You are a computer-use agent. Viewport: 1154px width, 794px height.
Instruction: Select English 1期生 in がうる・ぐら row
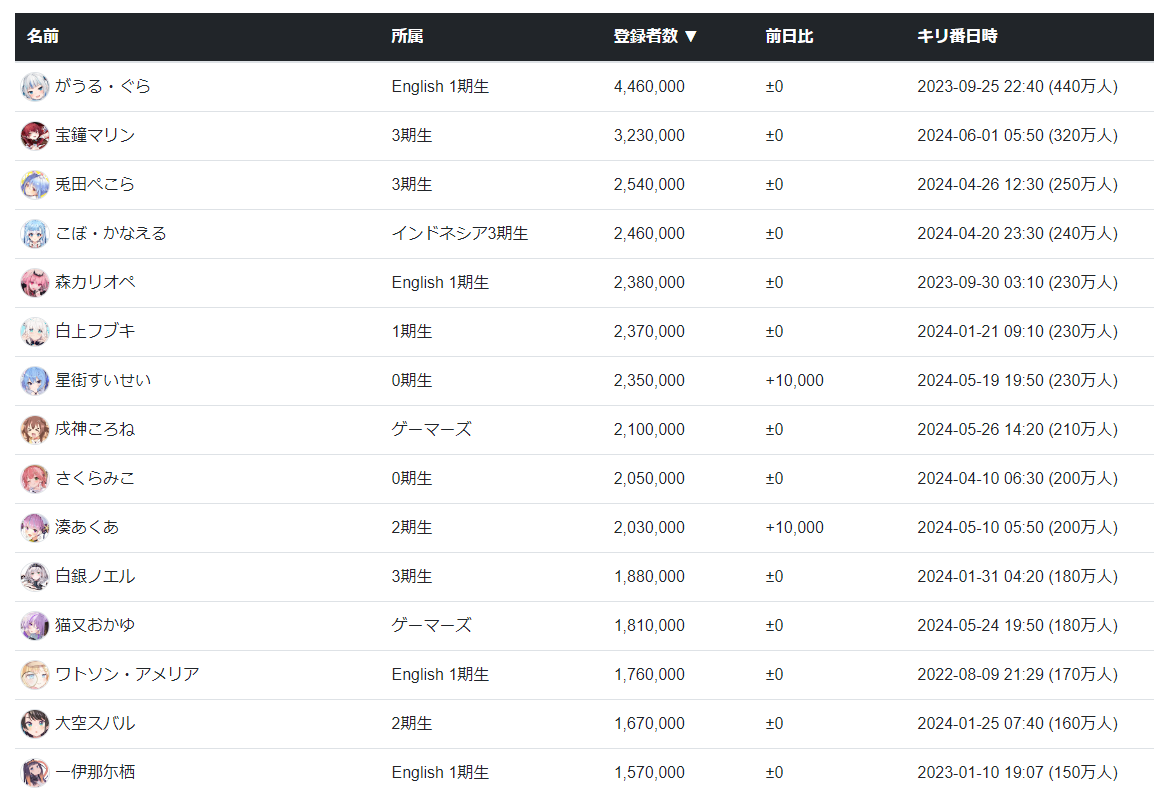click(440, 86)
